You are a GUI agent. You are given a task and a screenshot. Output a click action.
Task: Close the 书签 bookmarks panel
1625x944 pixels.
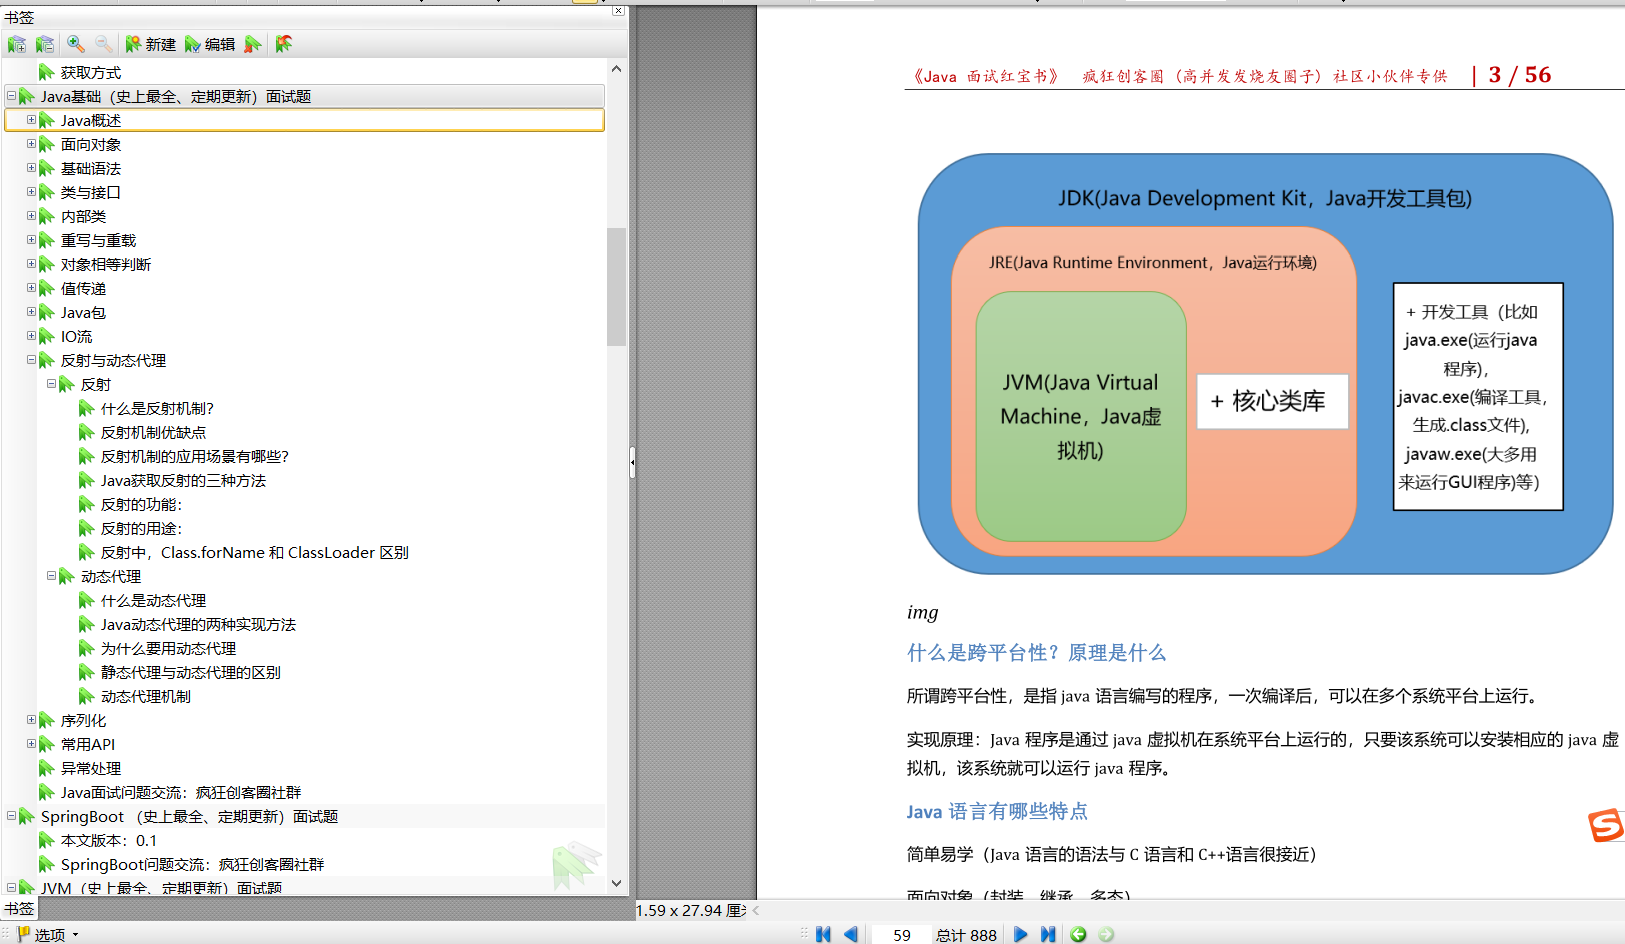[x=618, y=11]
